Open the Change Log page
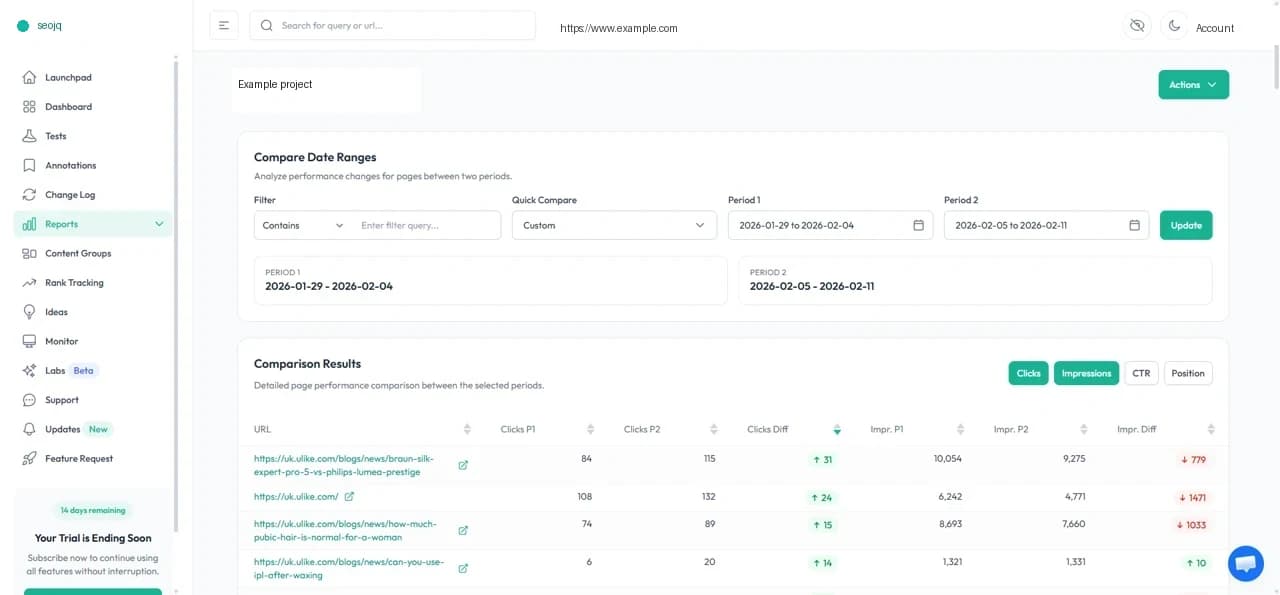 tap(69, 194)
